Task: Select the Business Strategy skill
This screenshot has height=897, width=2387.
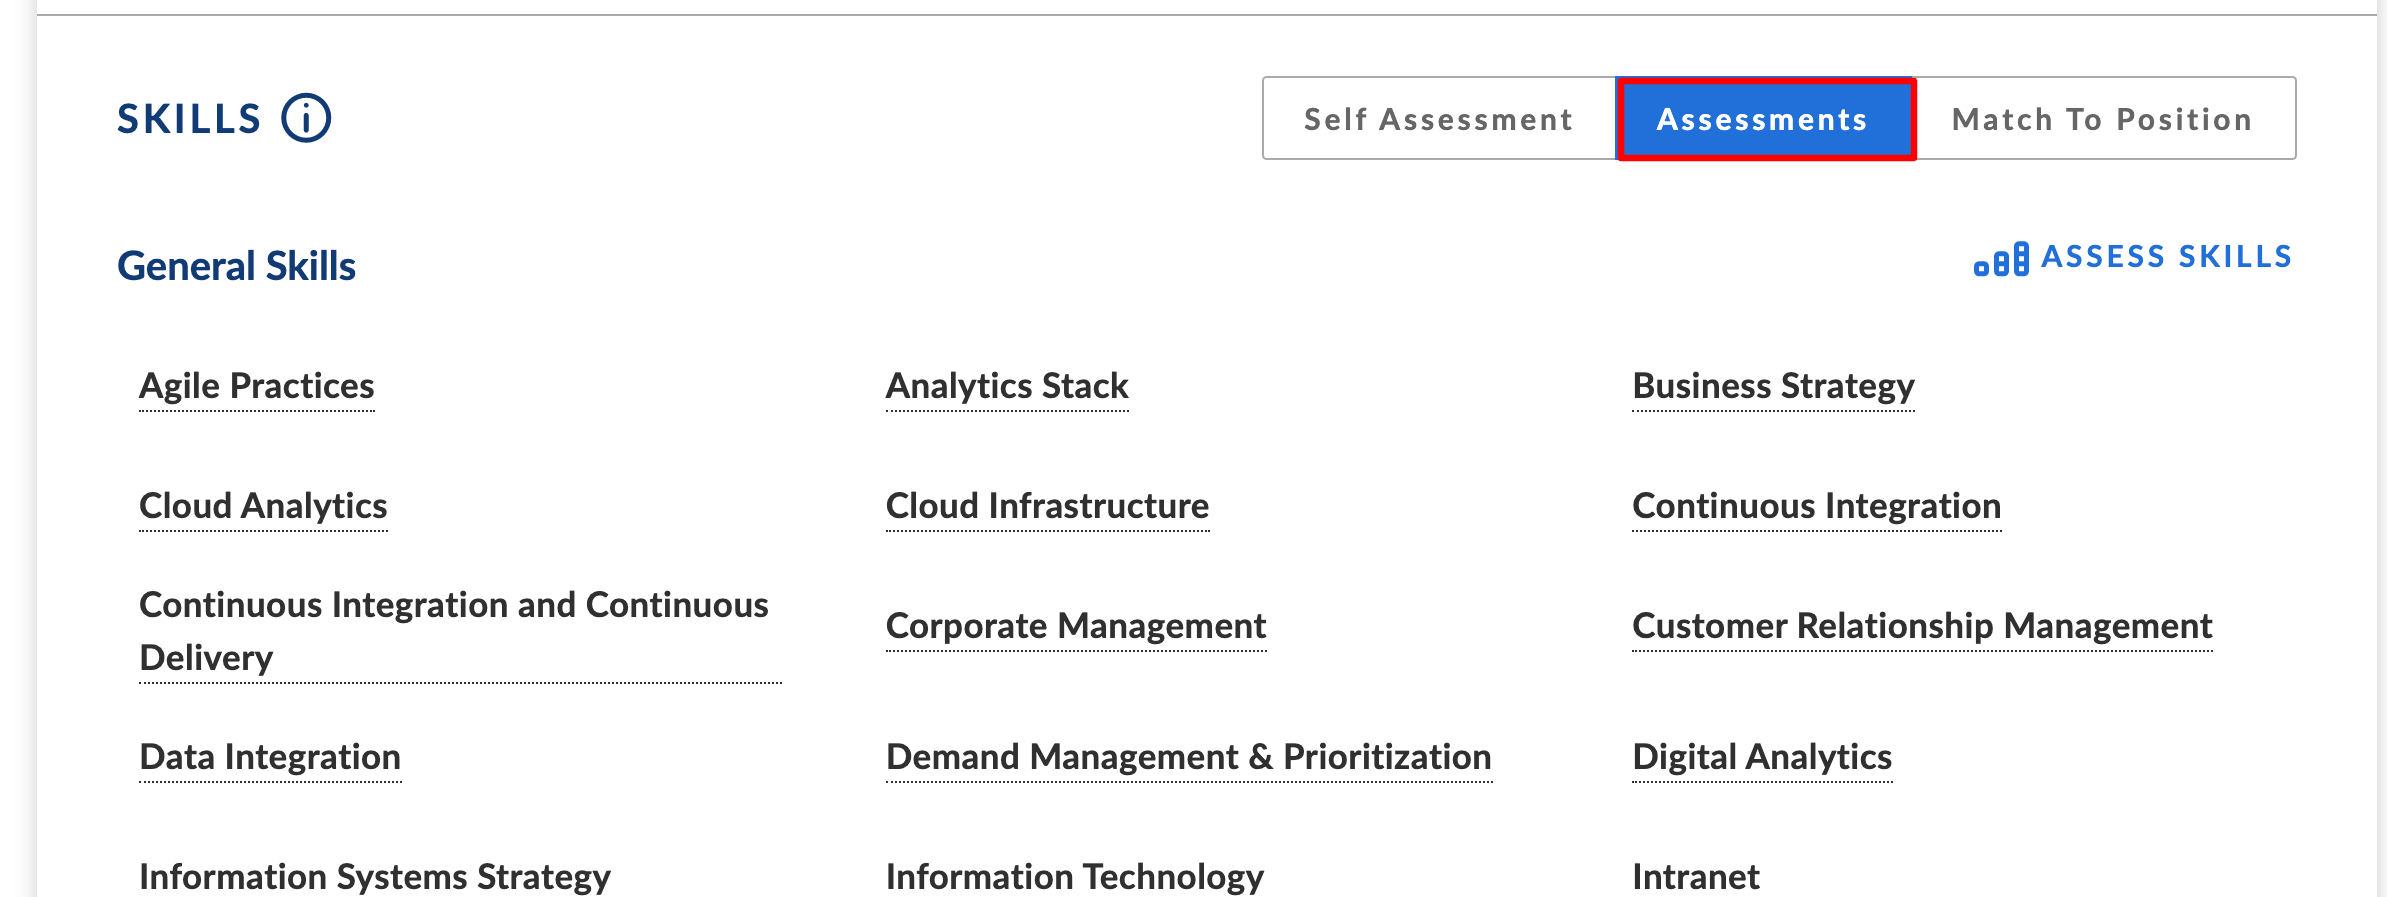Action: pyautogui.click(x=1773, y=387)
